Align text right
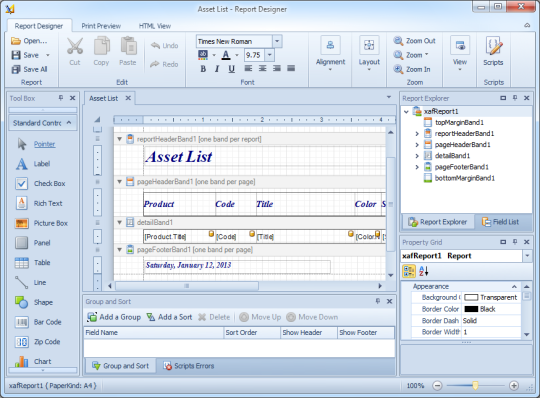Screen dimensions: 540x398 click(277, 69)
